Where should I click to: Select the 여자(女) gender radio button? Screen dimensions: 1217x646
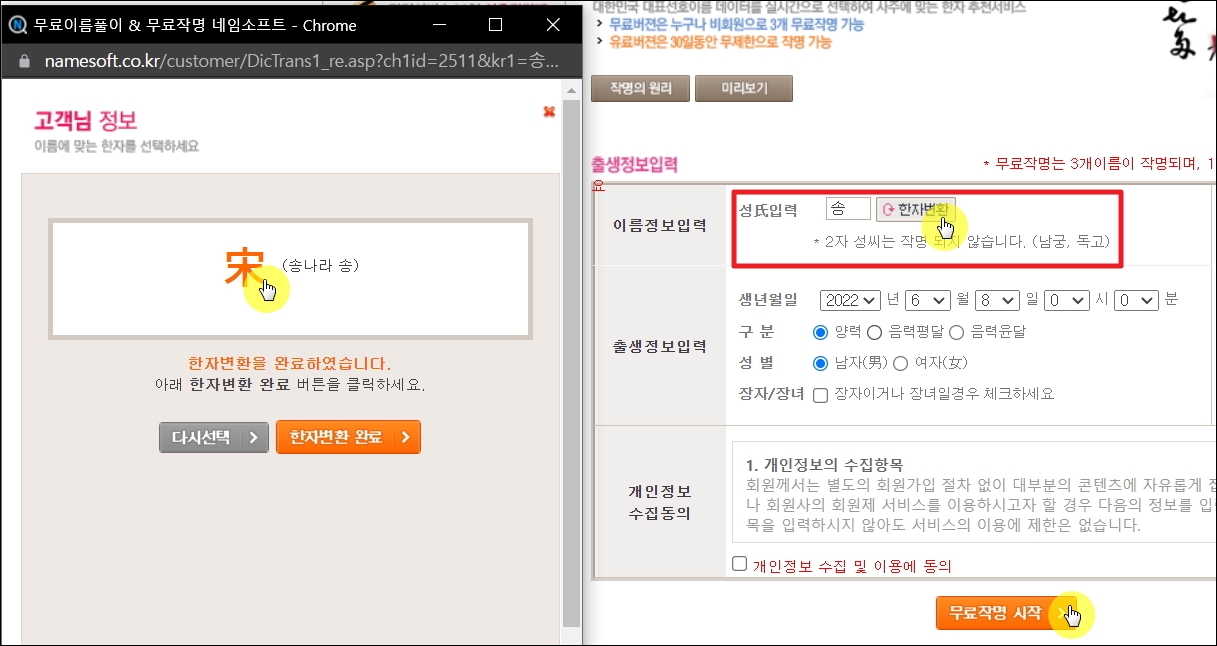pyautogui.click(x=899, y=363)
